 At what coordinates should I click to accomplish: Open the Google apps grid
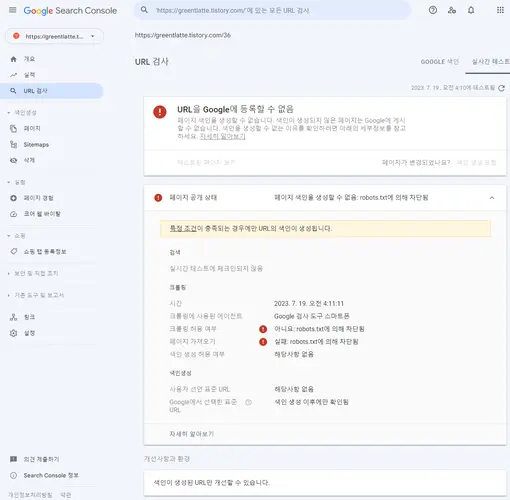[500, 10]
